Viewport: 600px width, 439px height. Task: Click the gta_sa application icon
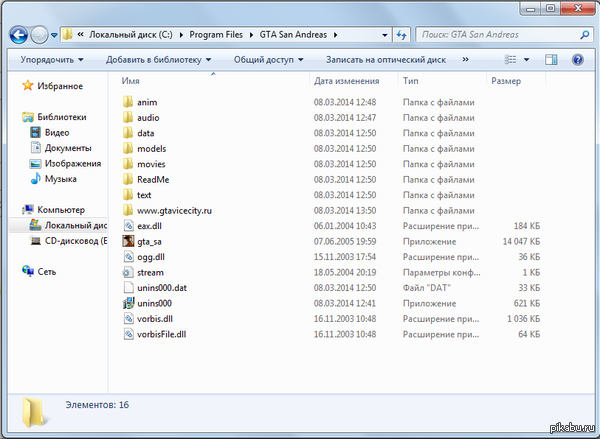point(127,241)
